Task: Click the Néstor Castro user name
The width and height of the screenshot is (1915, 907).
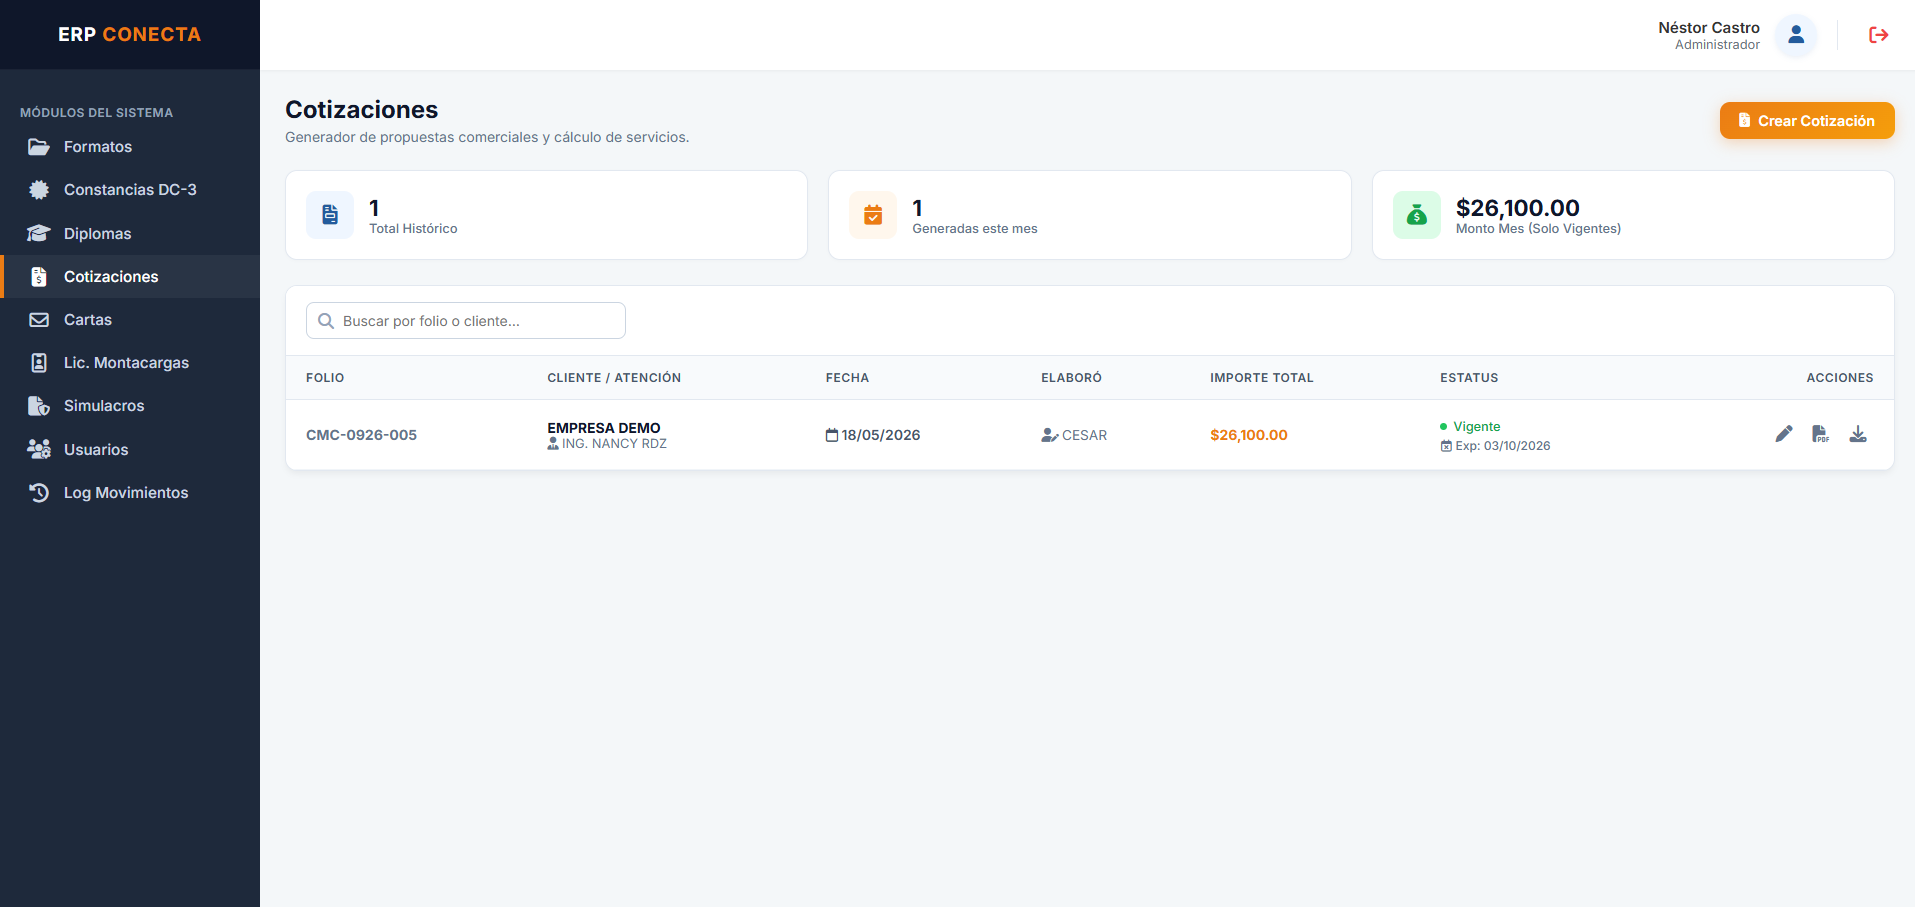Action: tap(1709, 28)
